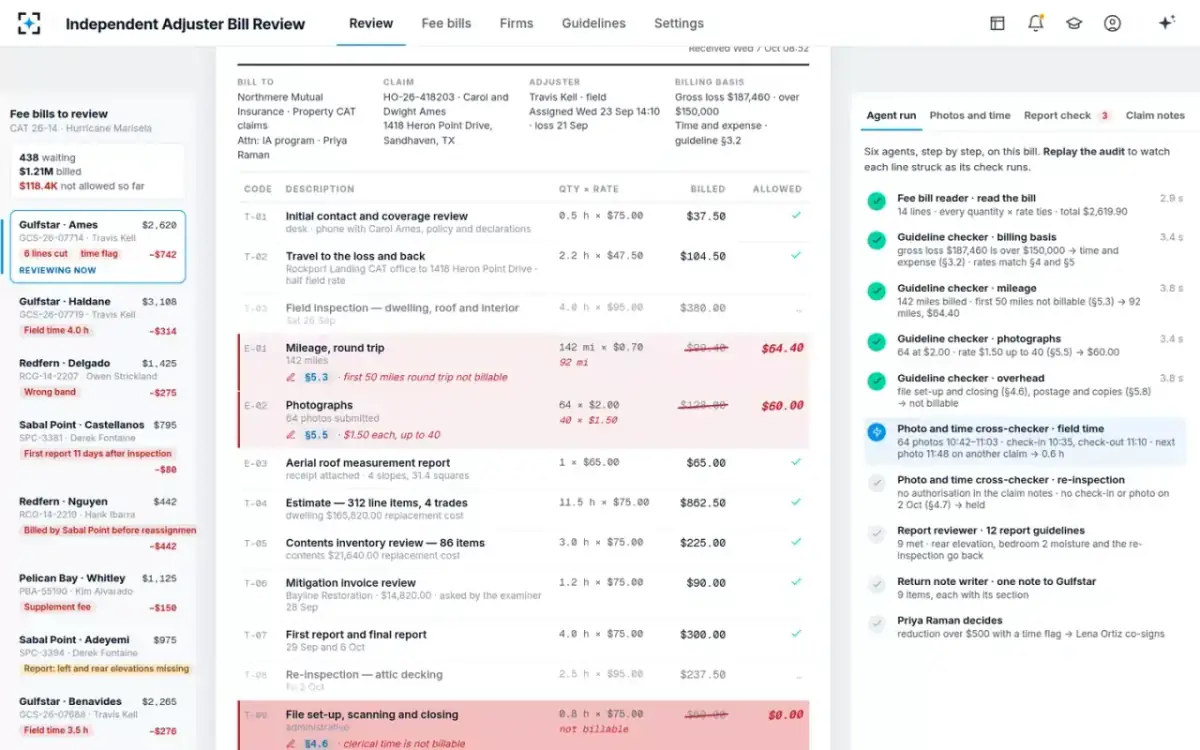
Task: Click the green check for Guideline checker photographs
Action: click(x=877, y=342)
